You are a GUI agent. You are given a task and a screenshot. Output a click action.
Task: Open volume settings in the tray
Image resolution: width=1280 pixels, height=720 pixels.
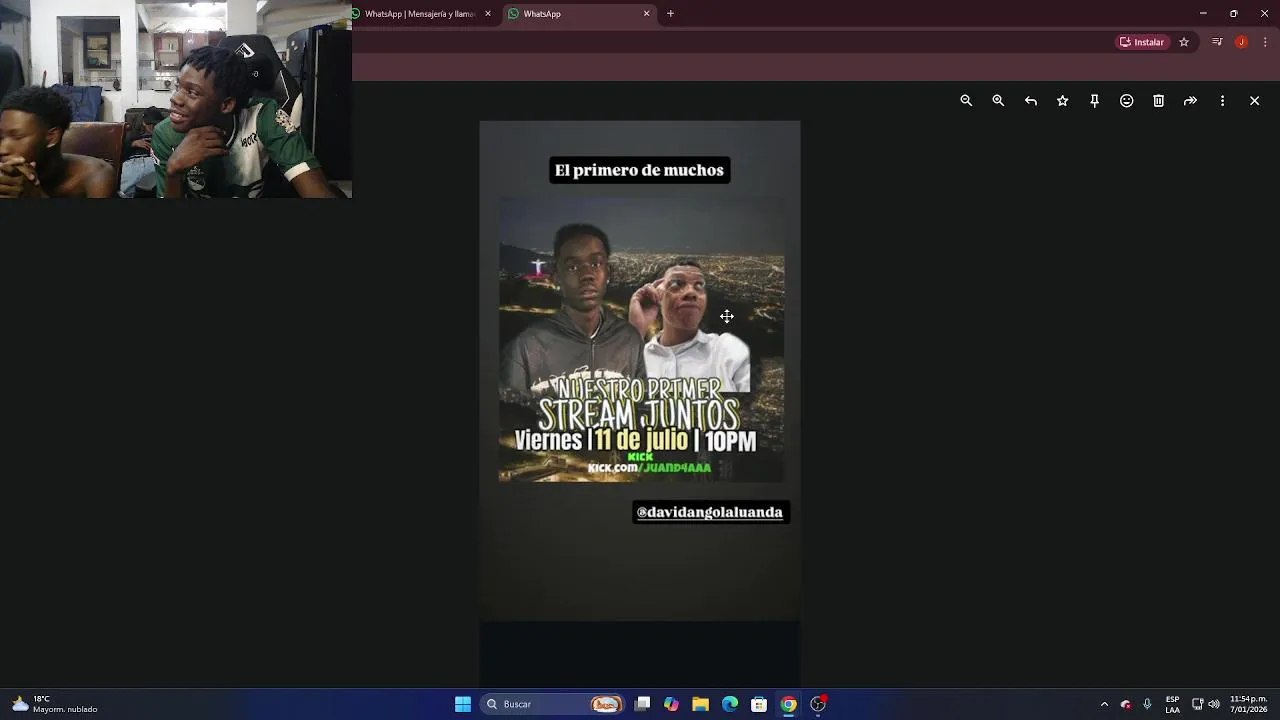click(x=1214, y=704)
